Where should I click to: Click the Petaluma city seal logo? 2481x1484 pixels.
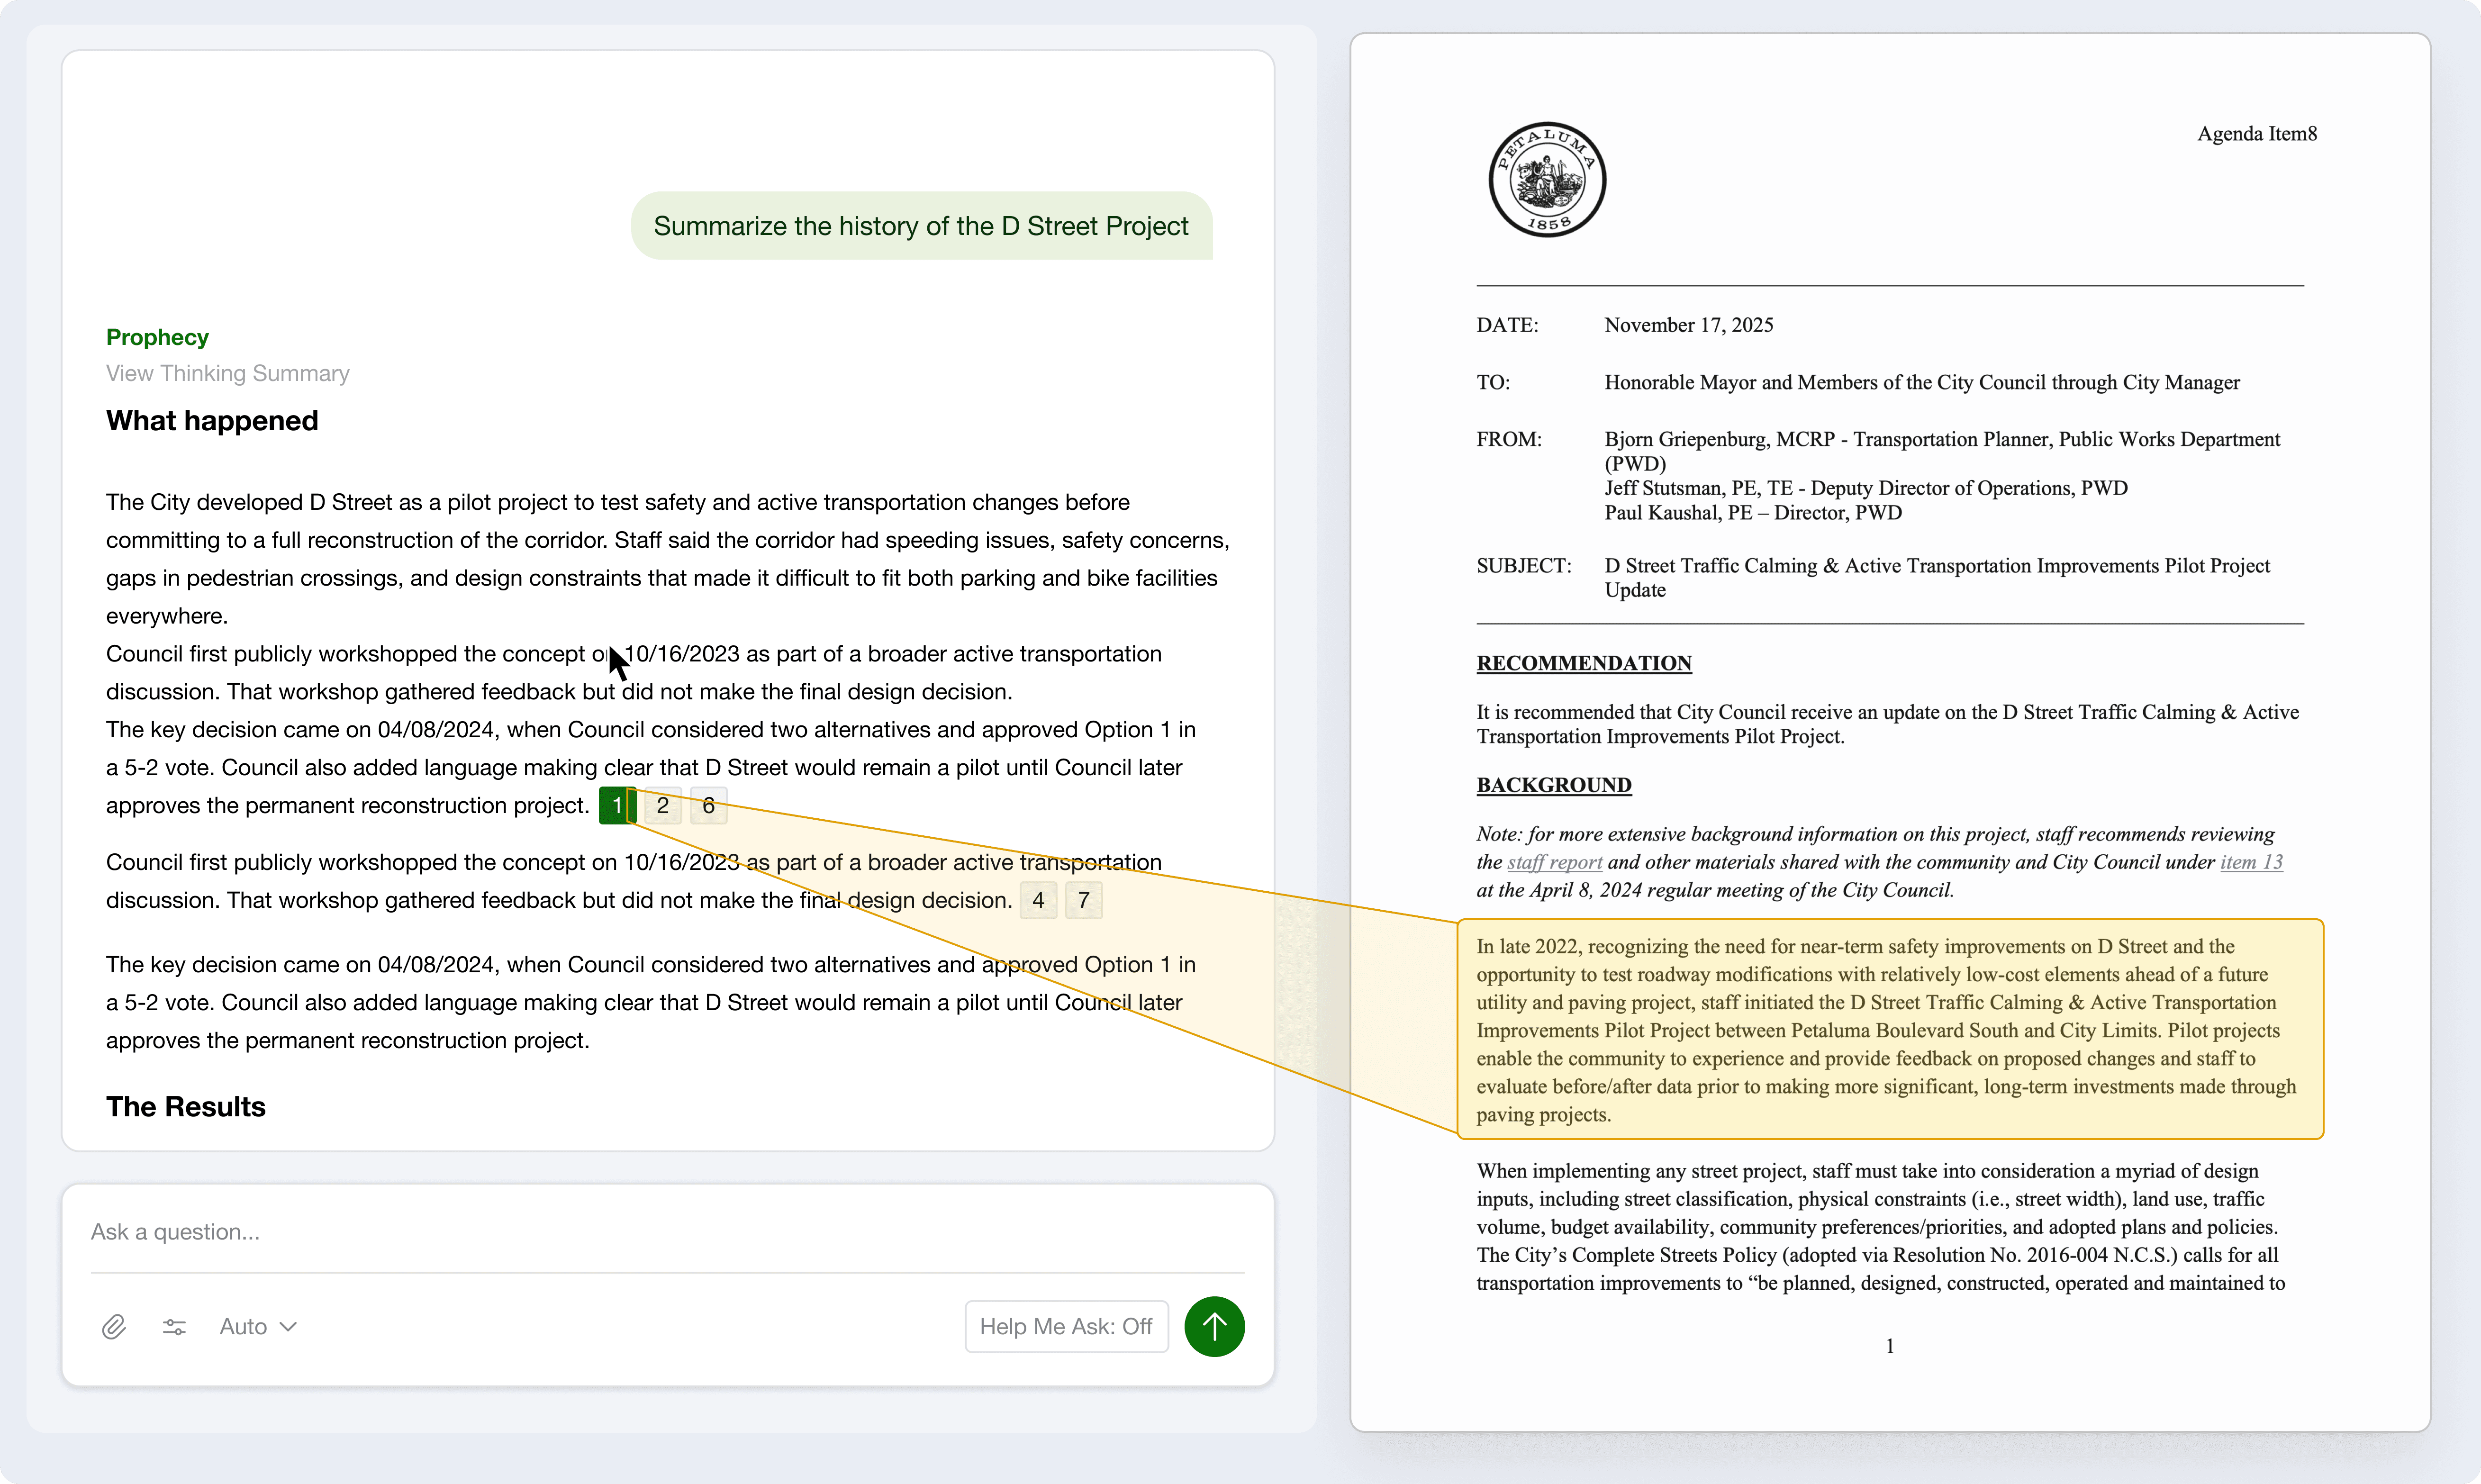(x=1547, y=180)
